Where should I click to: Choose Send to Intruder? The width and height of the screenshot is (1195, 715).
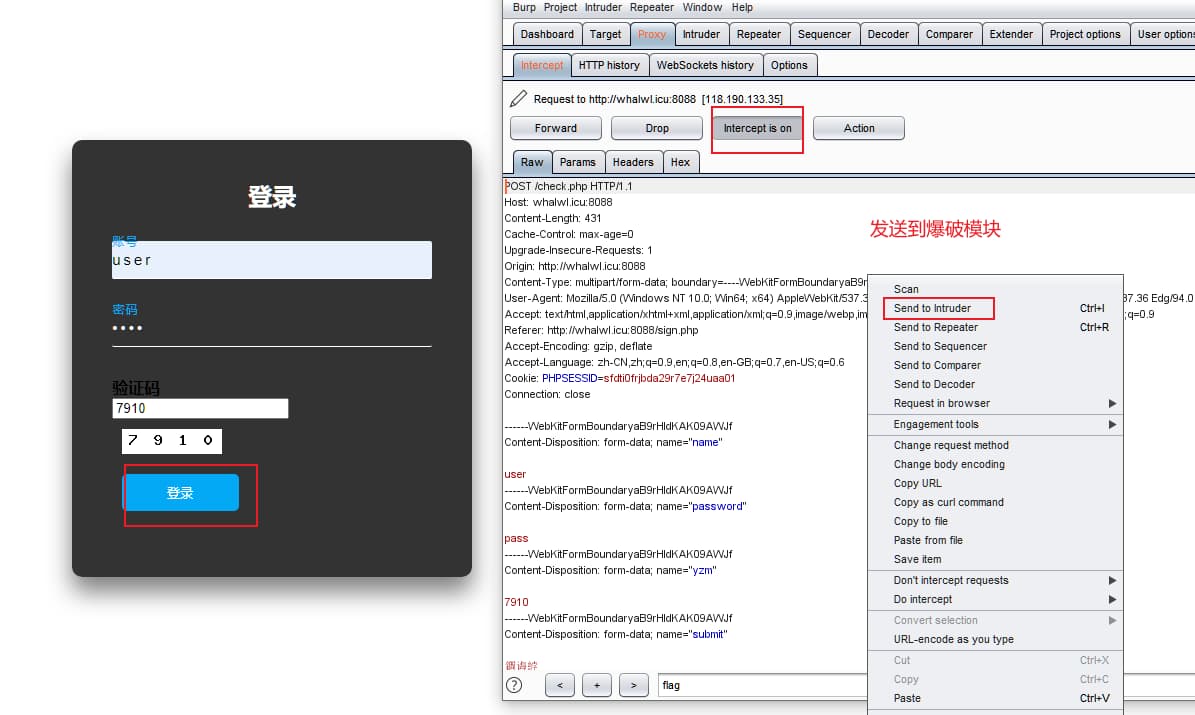click(x=995, y=308)
